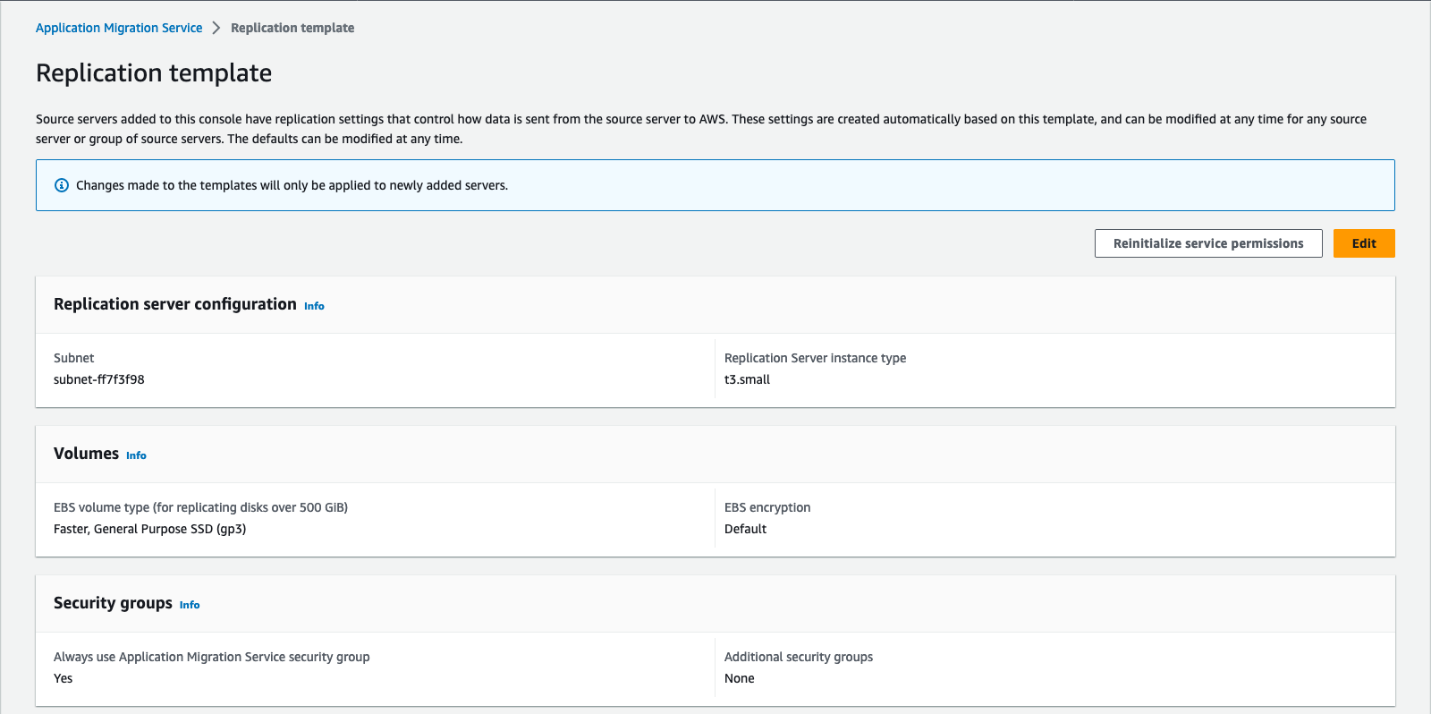Open the Application Migration Service breadcrumb link
This screenshot has width=1431, height=714.
pyautogui.click(x=119, y=28)
